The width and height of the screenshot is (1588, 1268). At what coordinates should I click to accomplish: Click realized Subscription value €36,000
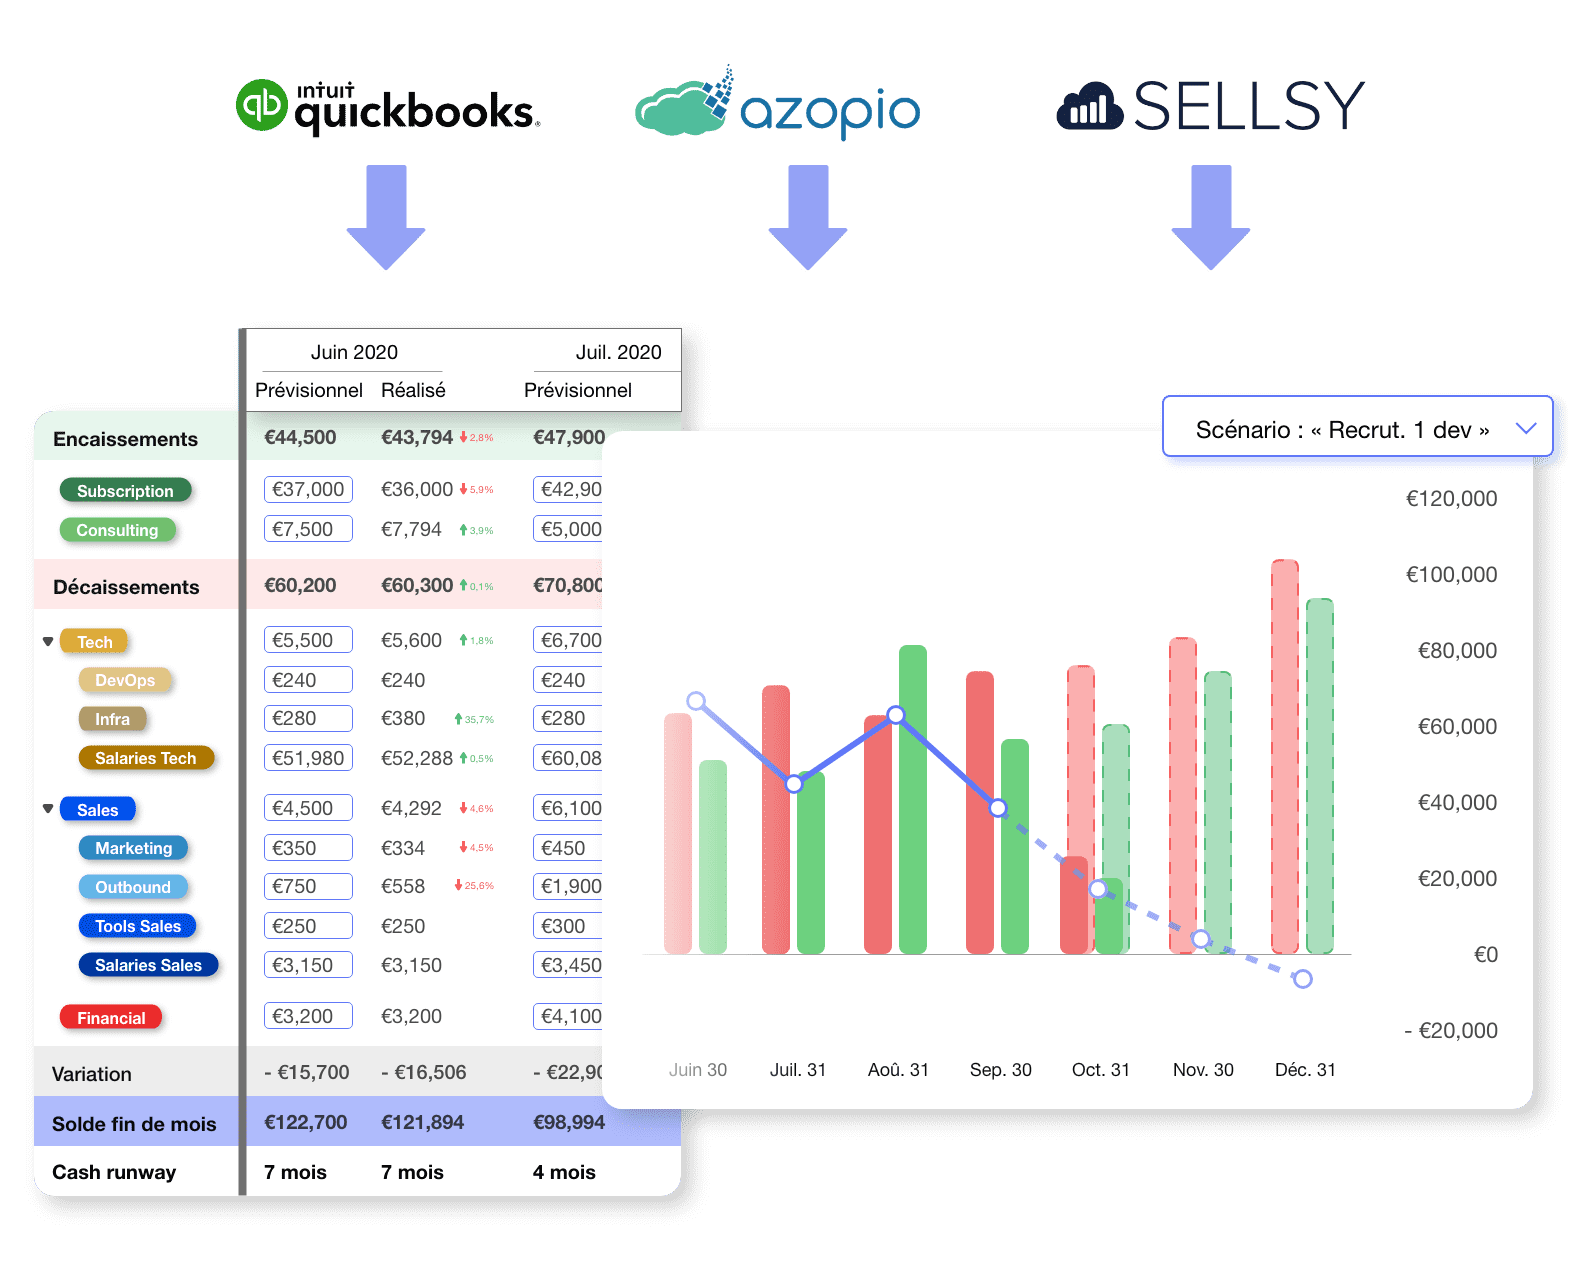click(x=417, y=489)
